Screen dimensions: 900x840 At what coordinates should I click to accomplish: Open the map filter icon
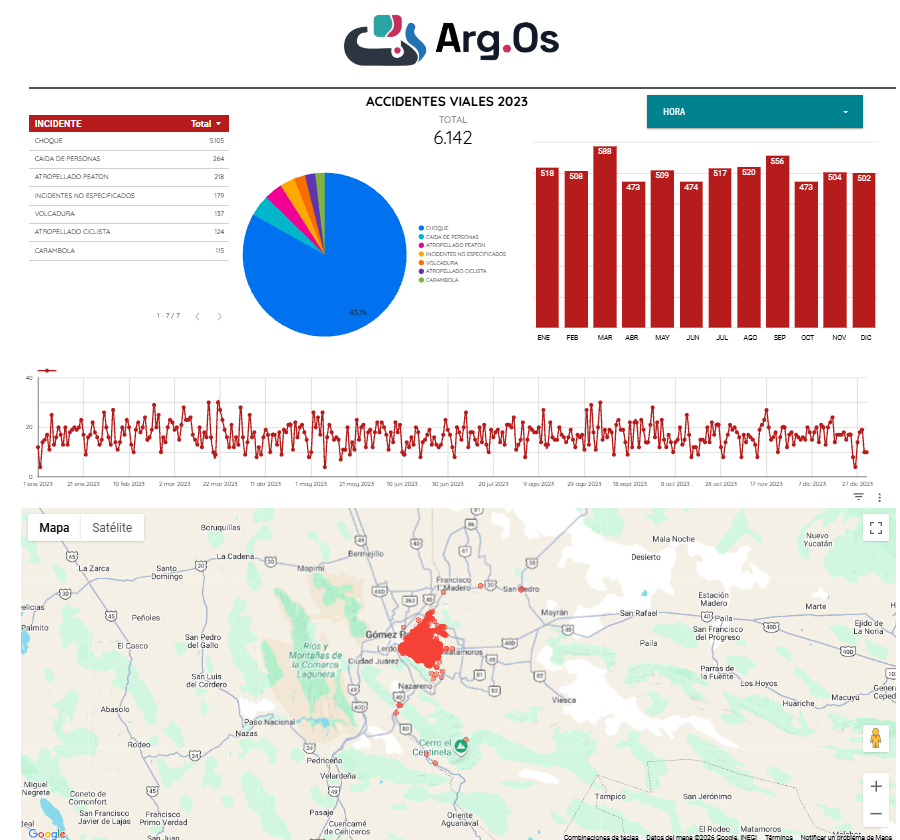pyautogui.click(x=858, y=497)
